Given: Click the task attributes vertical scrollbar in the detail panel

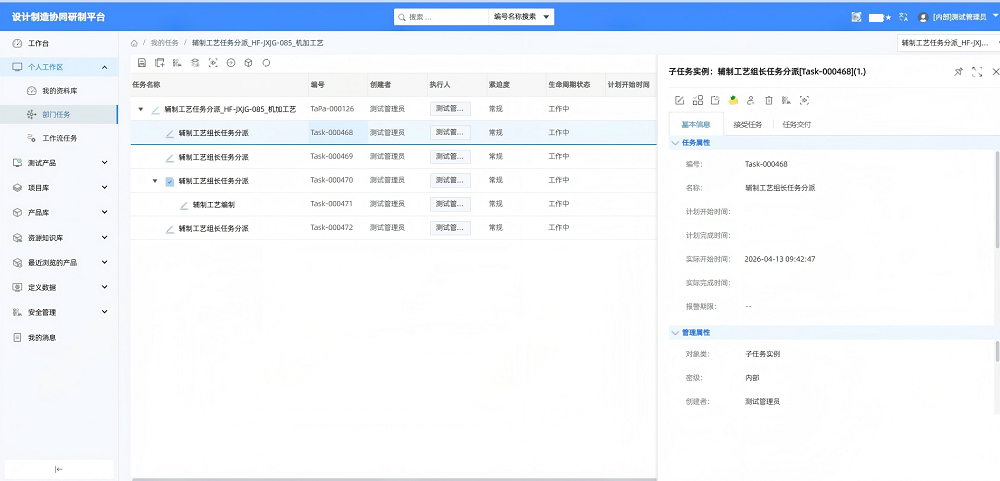Looking at the screenshot, I should [x=997, y=199].
